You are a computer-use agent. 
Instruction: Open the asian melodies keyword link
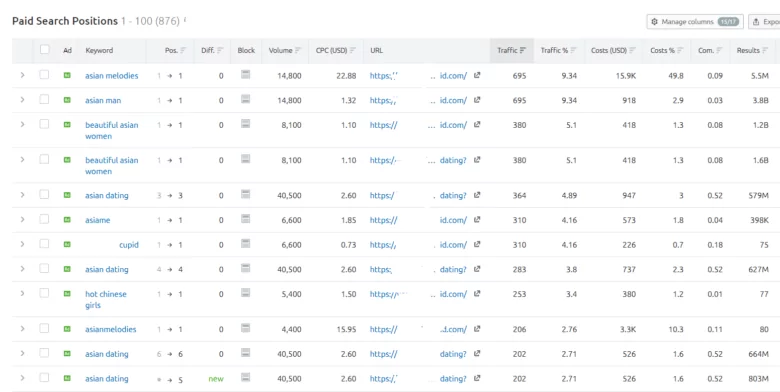click(111, 76)
